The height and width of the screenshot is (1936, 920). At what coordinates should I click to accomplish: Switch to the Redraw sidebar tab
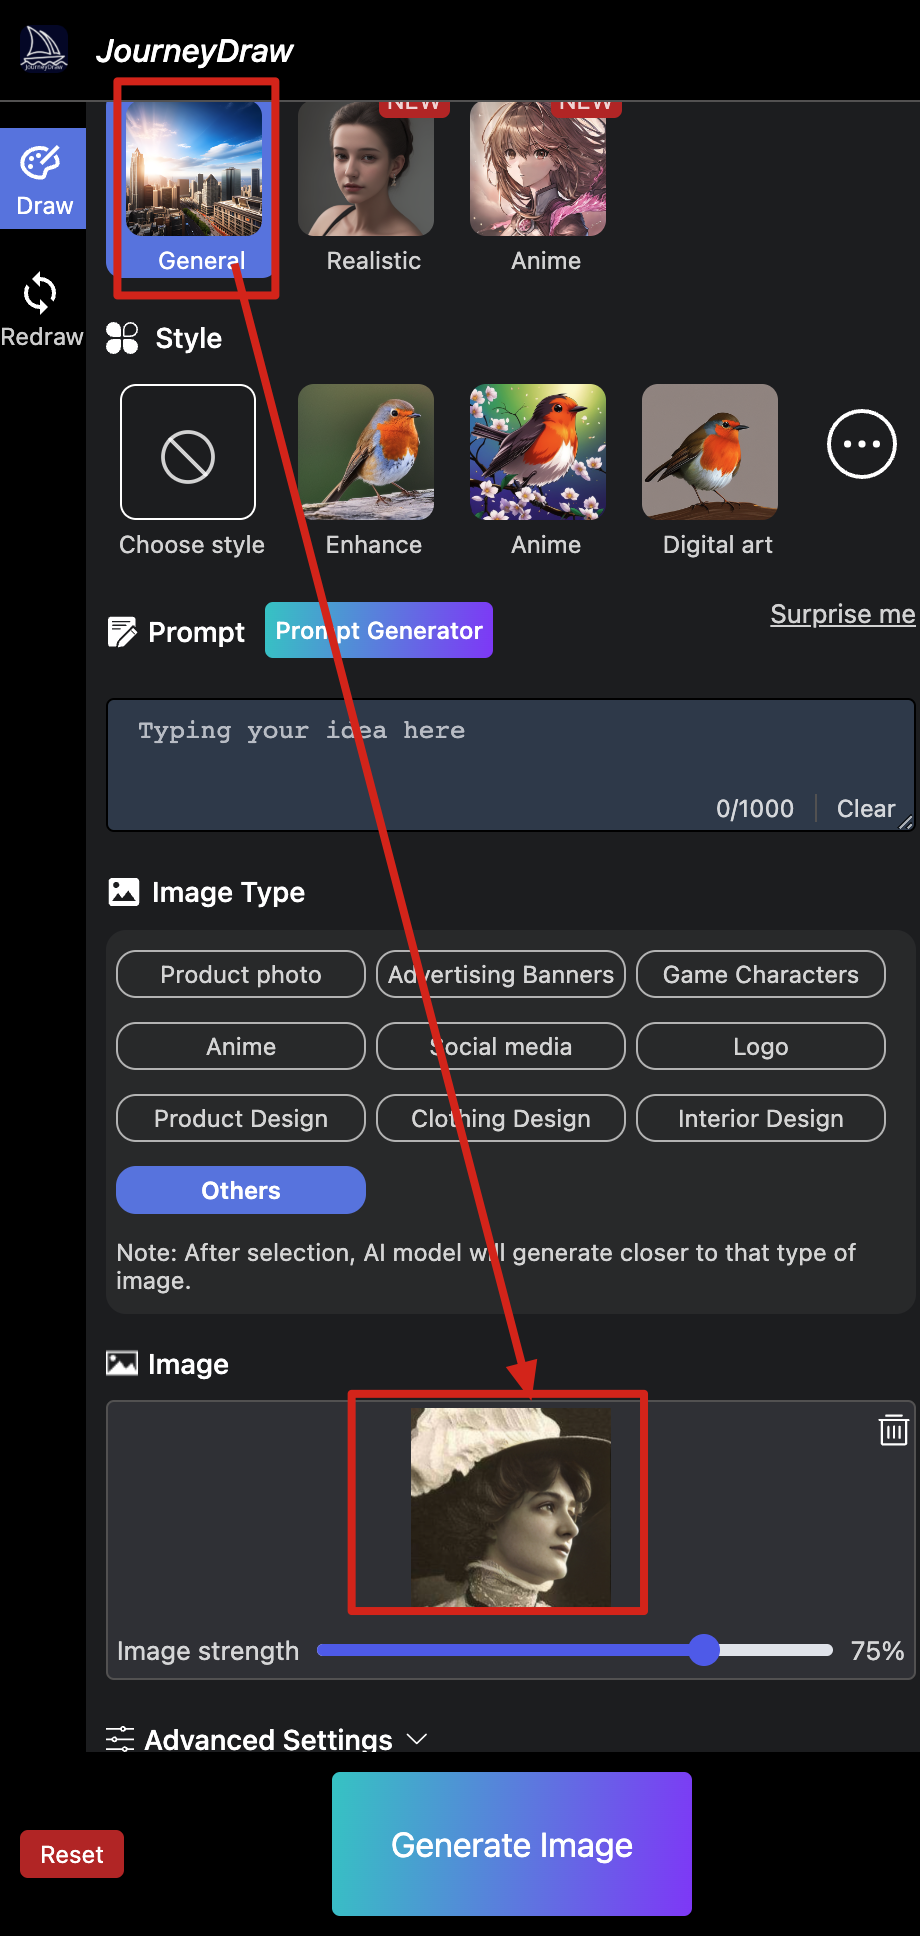(x=41, y=310)
